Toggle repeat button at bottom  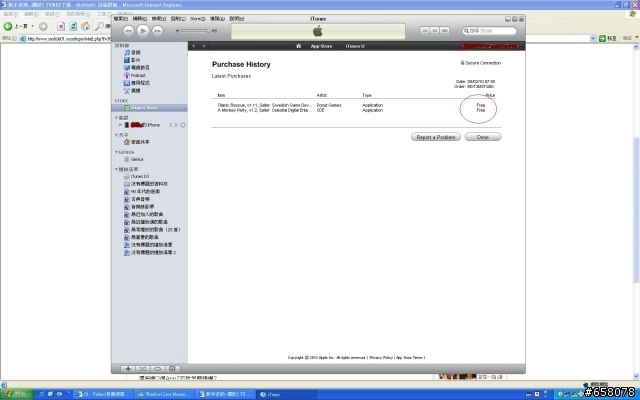[157, 369]
